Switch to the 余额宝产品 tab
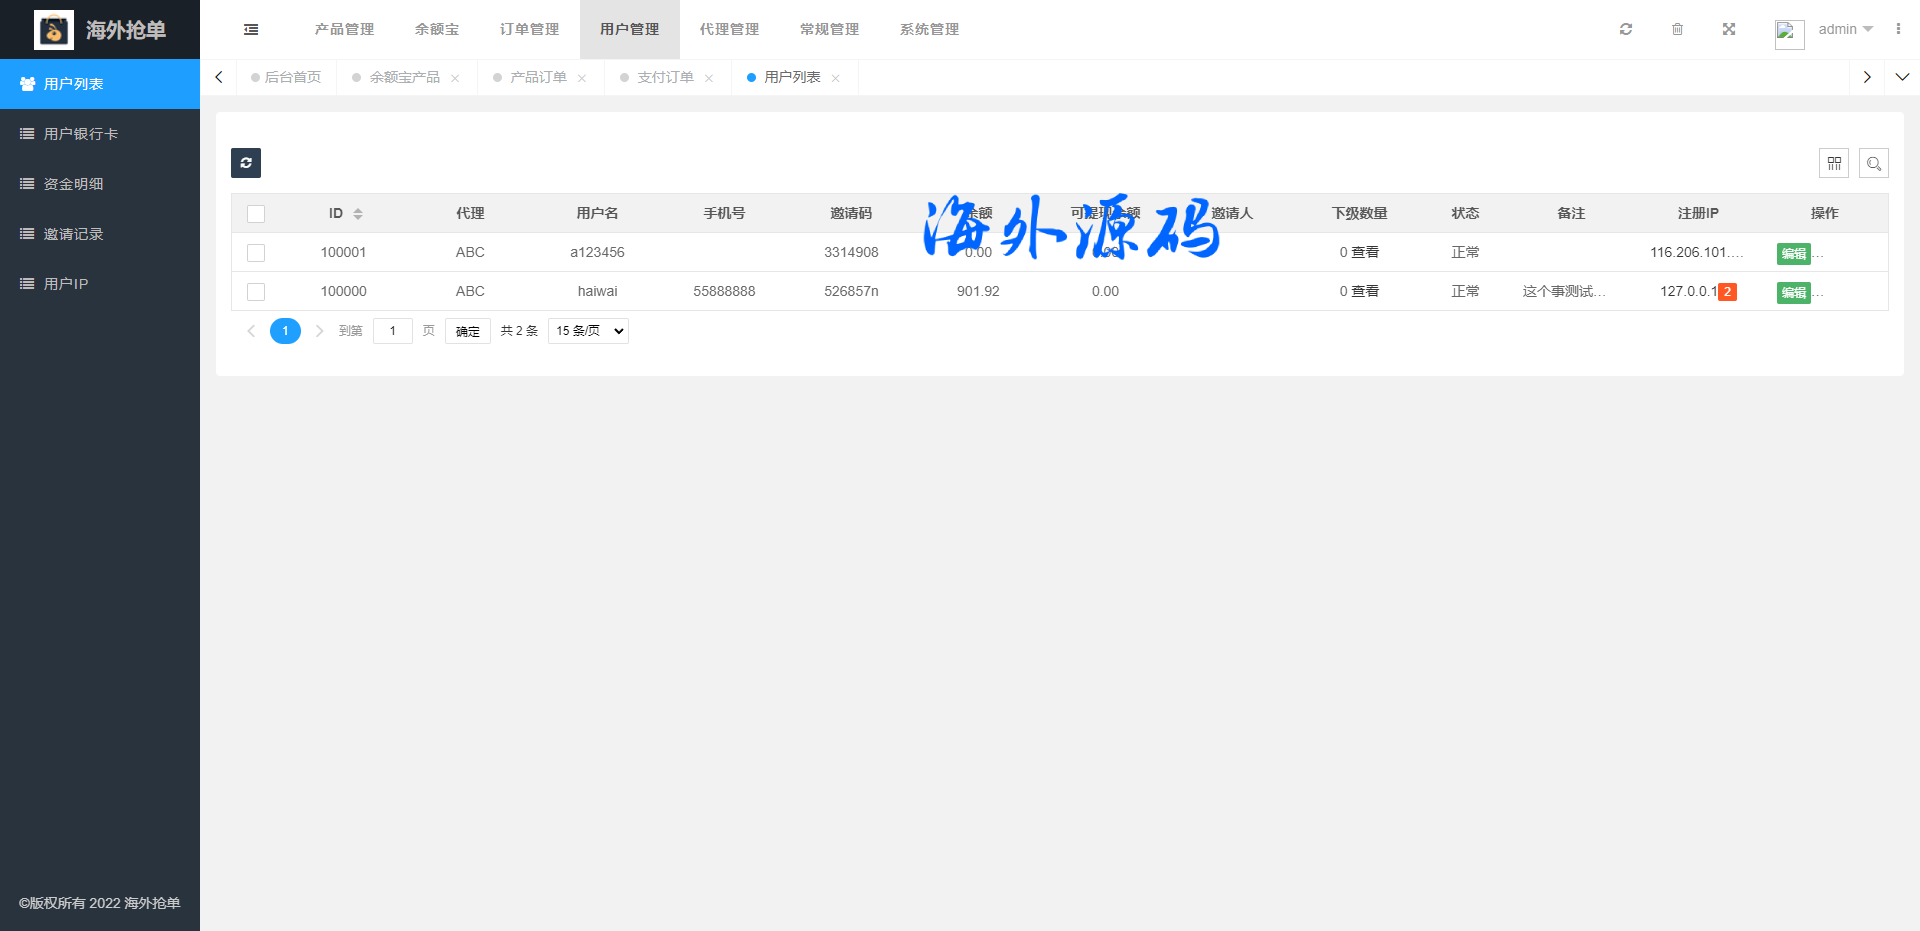 [404, 77]
